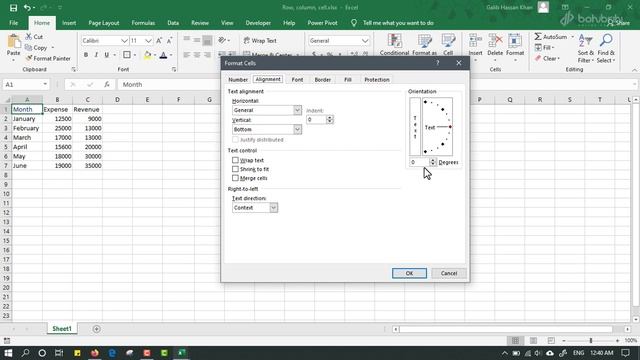This screenshot has width=640, height=360.
Task: Switch to the Border tab in dialog
Action: point(322,80)
